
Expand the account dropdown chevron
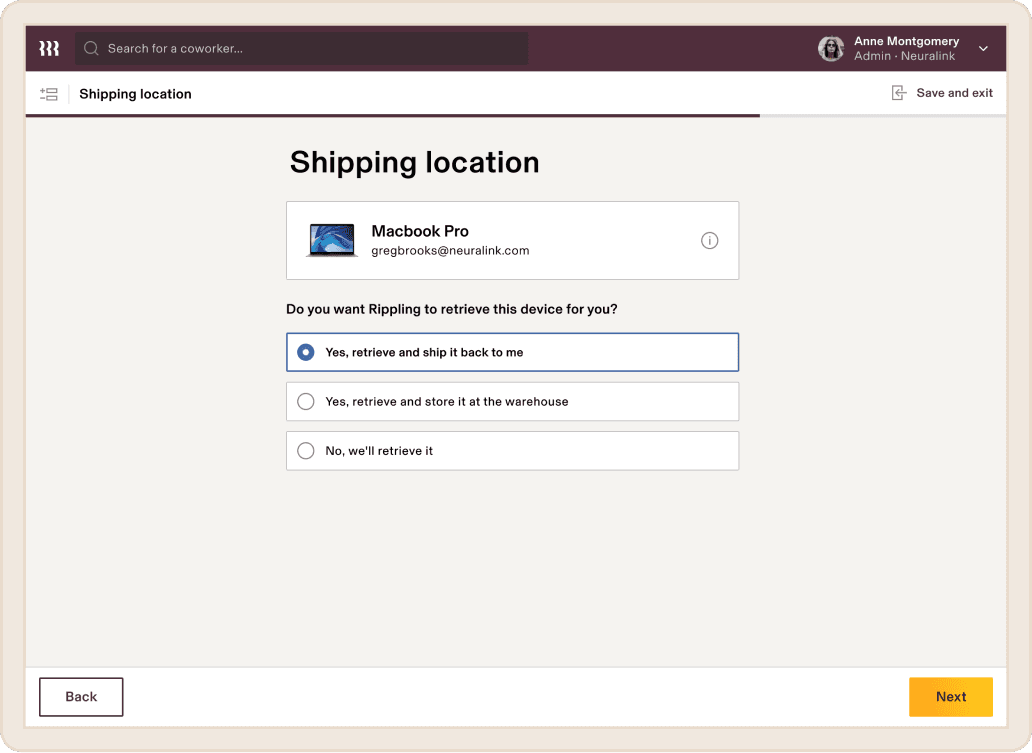pyautogui.click(x=983, y=48)
